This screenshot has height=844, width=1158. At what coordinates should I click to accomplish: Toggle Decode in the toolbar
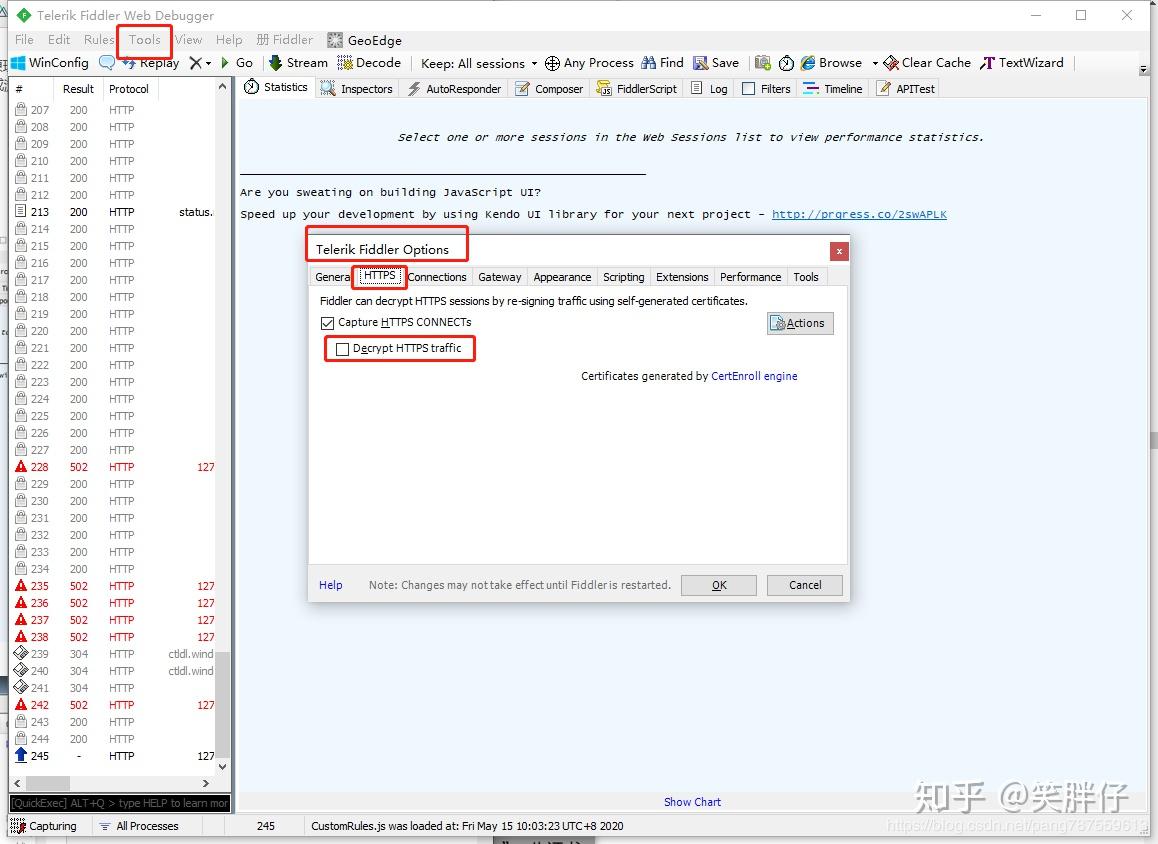[369, 62]
